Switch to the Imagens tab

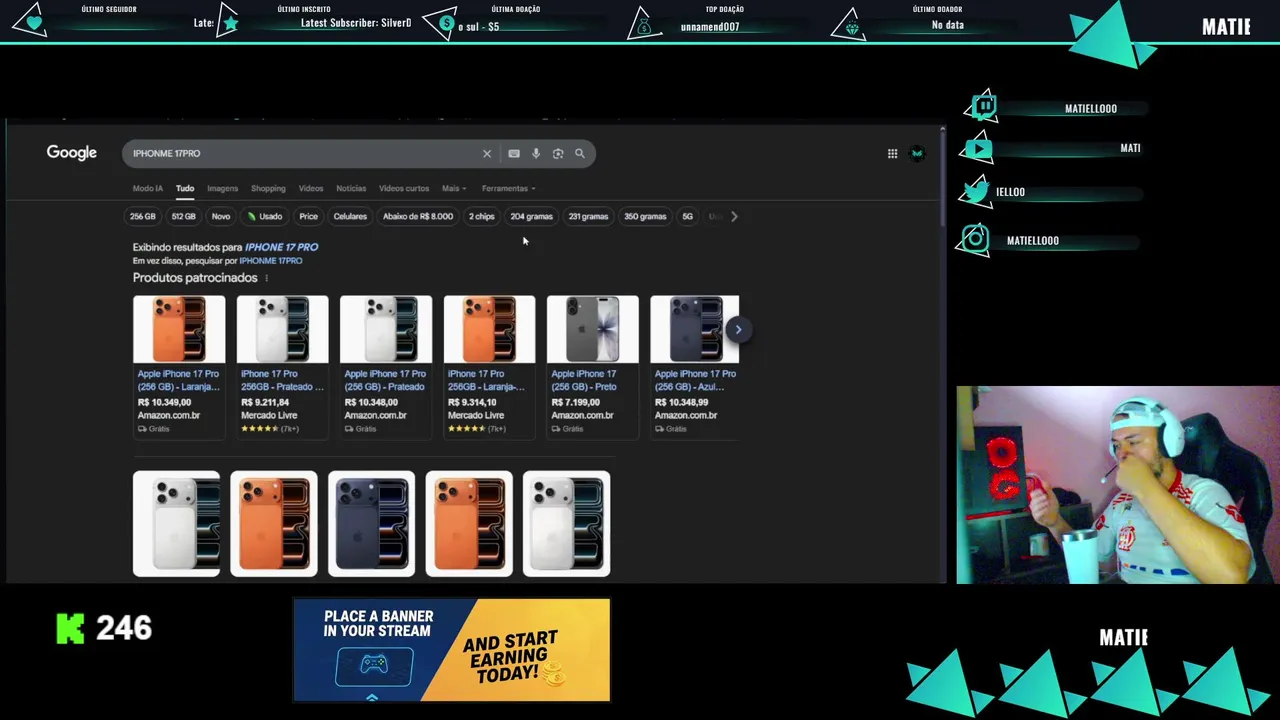point(222,189)
